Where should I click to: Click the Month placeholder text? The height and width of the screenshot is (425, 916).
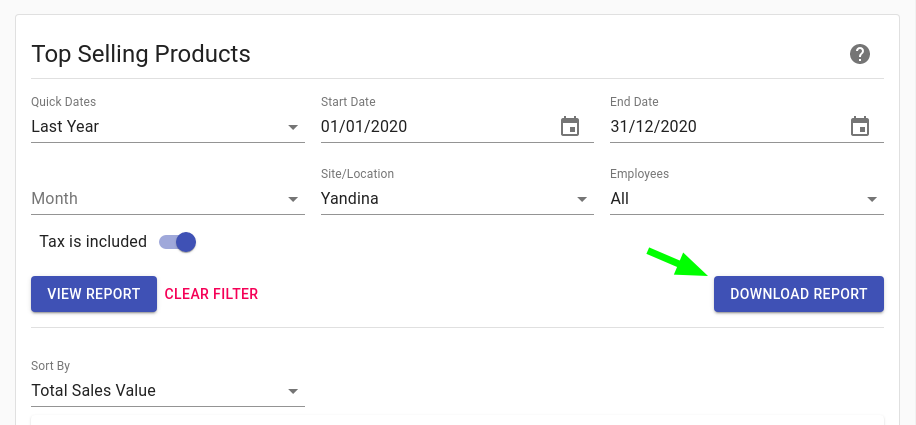pyautogui.click(x=54, y=198)
